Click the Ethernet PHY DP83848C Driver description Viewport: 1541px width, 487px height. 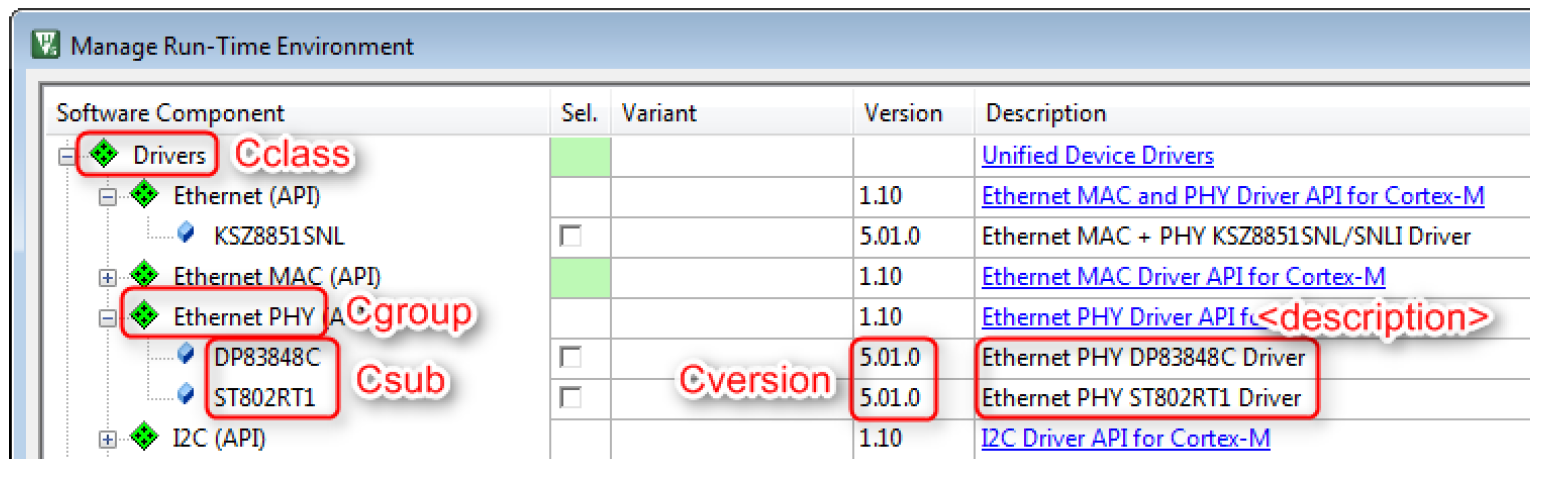[1143, 357]
